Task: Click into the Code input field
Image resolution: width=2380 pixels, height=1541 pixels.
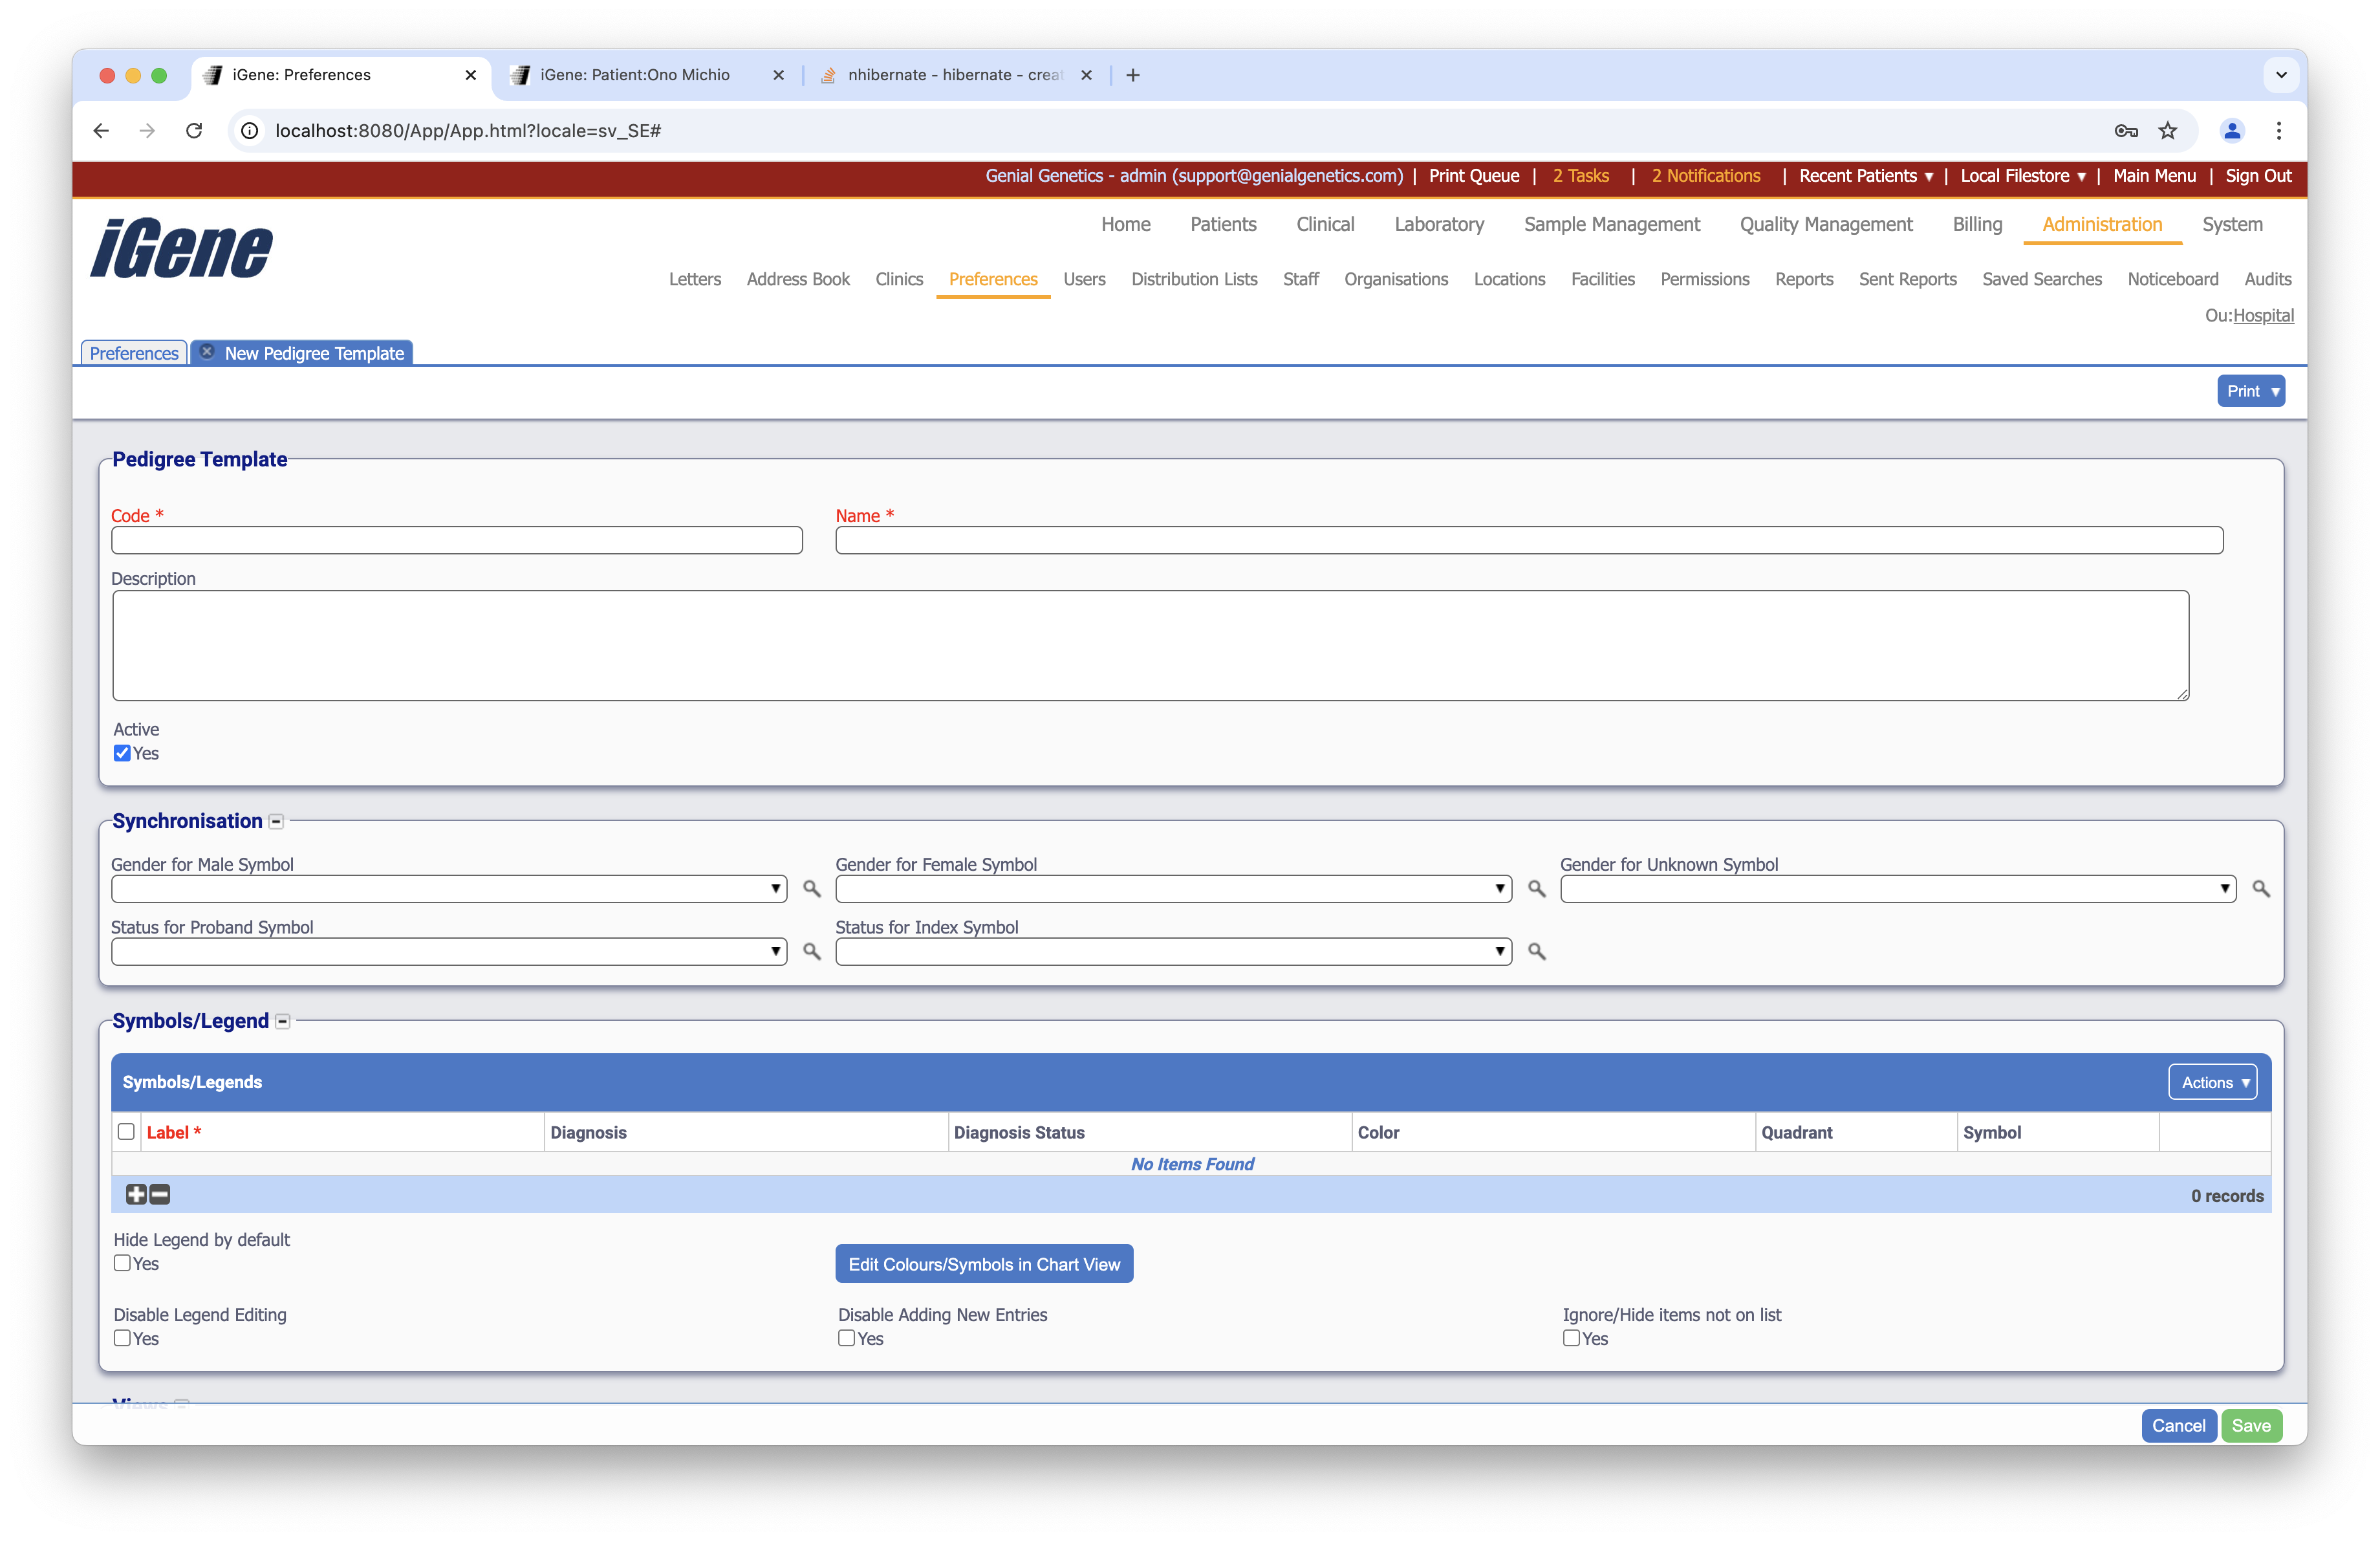Action: coord(456,540)
